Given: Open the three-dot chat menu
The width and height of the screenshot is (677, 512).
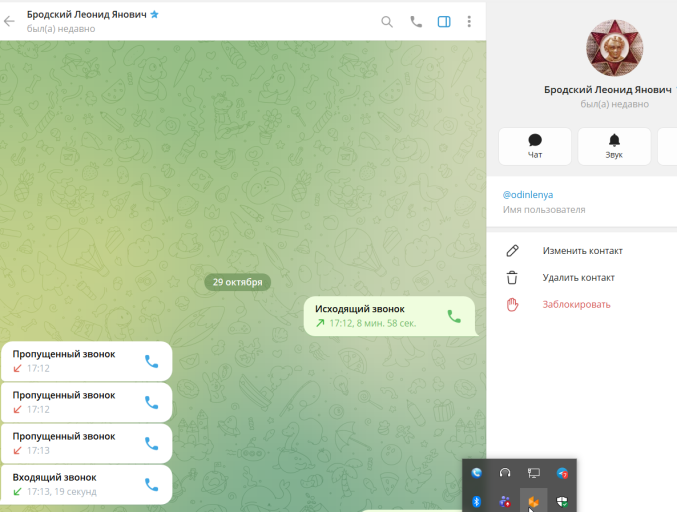Looking at the screenshot, I should 469,22.
